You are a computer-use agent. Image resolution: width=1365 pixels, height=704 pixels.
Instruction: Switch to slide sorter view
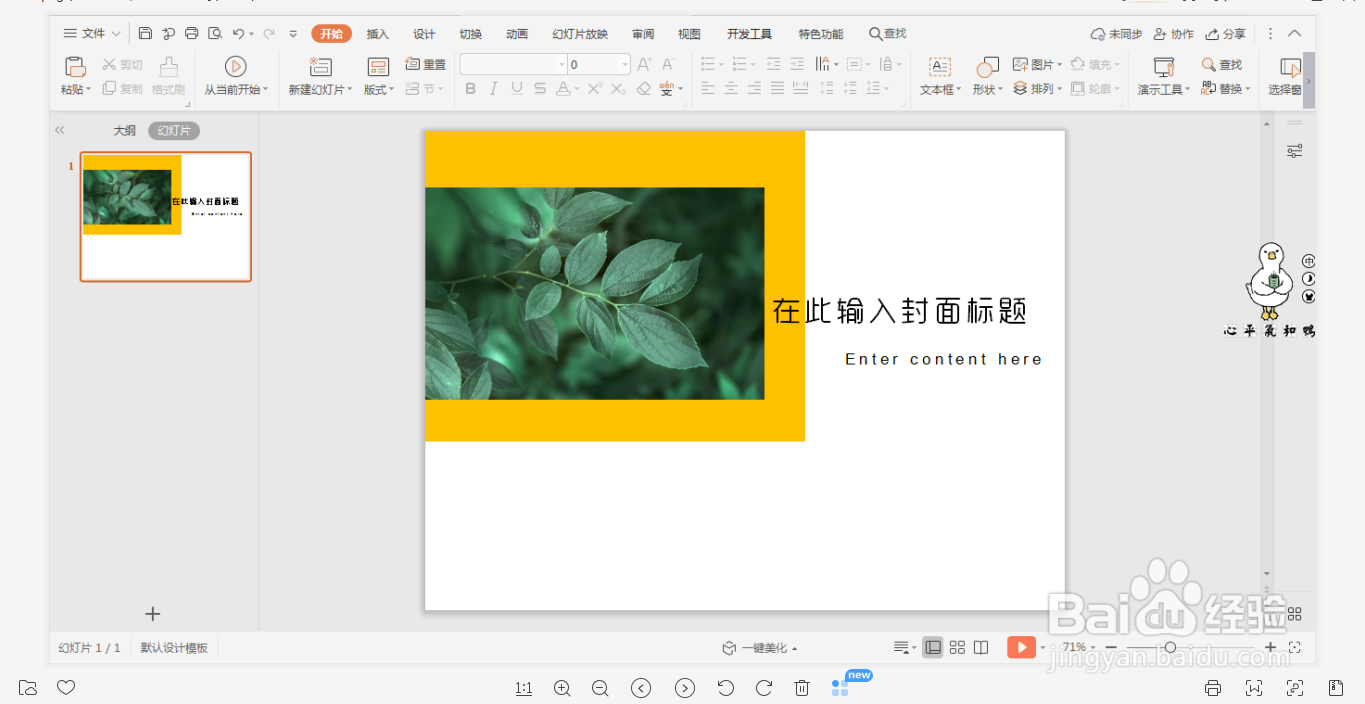point(957,648)
